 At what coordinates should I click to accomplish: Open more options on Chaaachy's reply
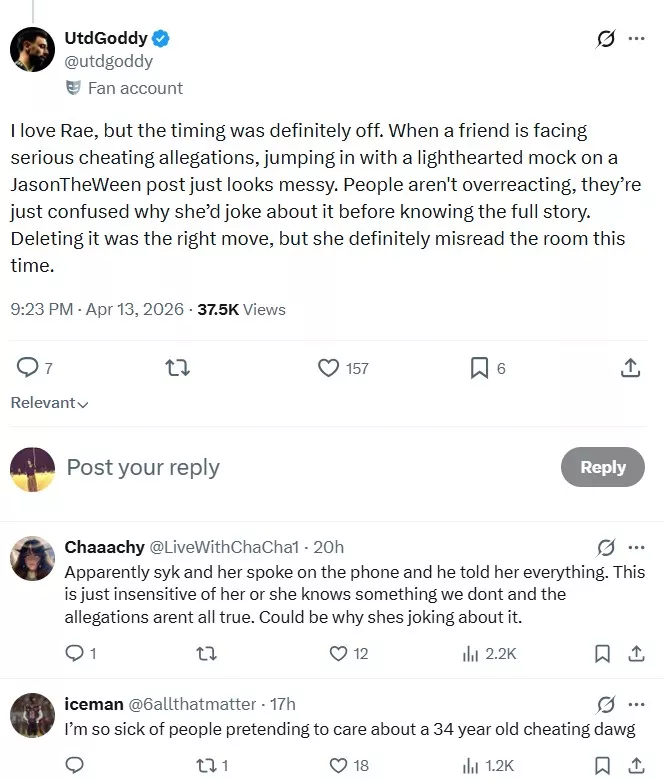click(x=636, y=547)
